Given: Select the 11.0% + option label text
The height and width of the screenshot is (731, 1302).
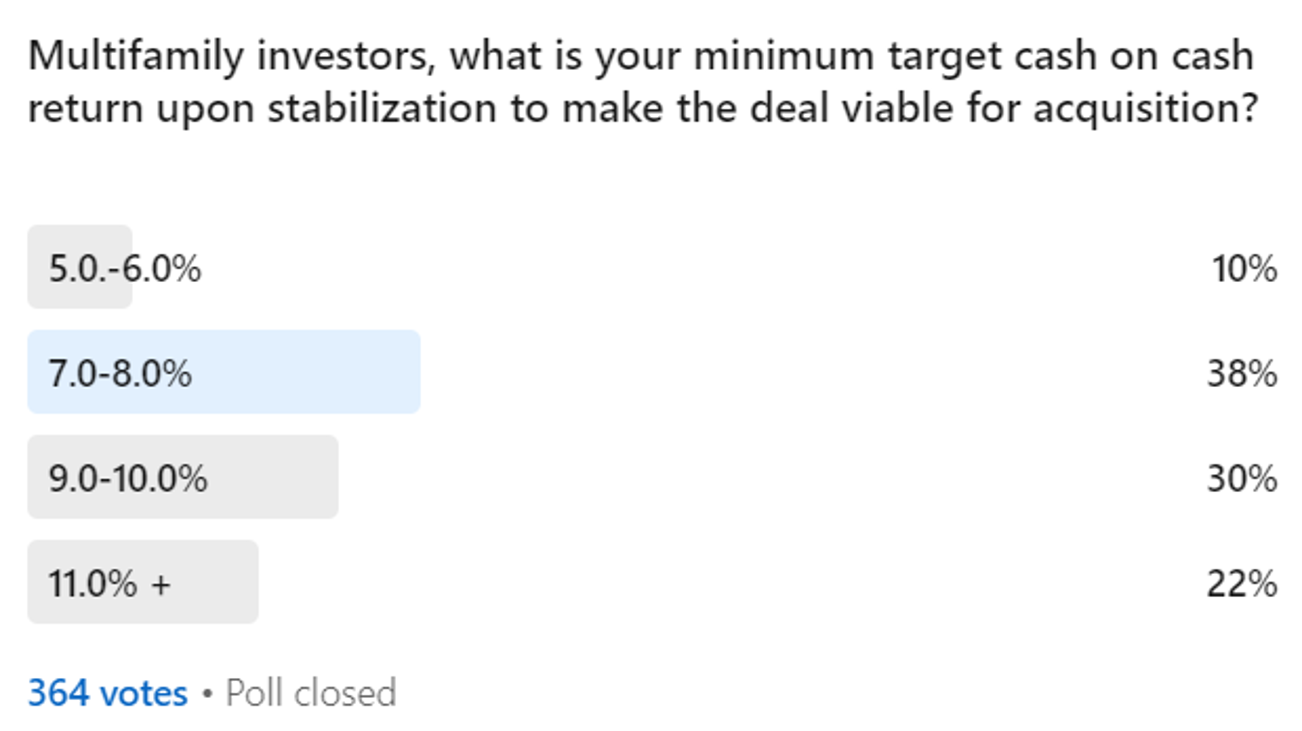Looking at the screenshot, I should coord(110,583).
